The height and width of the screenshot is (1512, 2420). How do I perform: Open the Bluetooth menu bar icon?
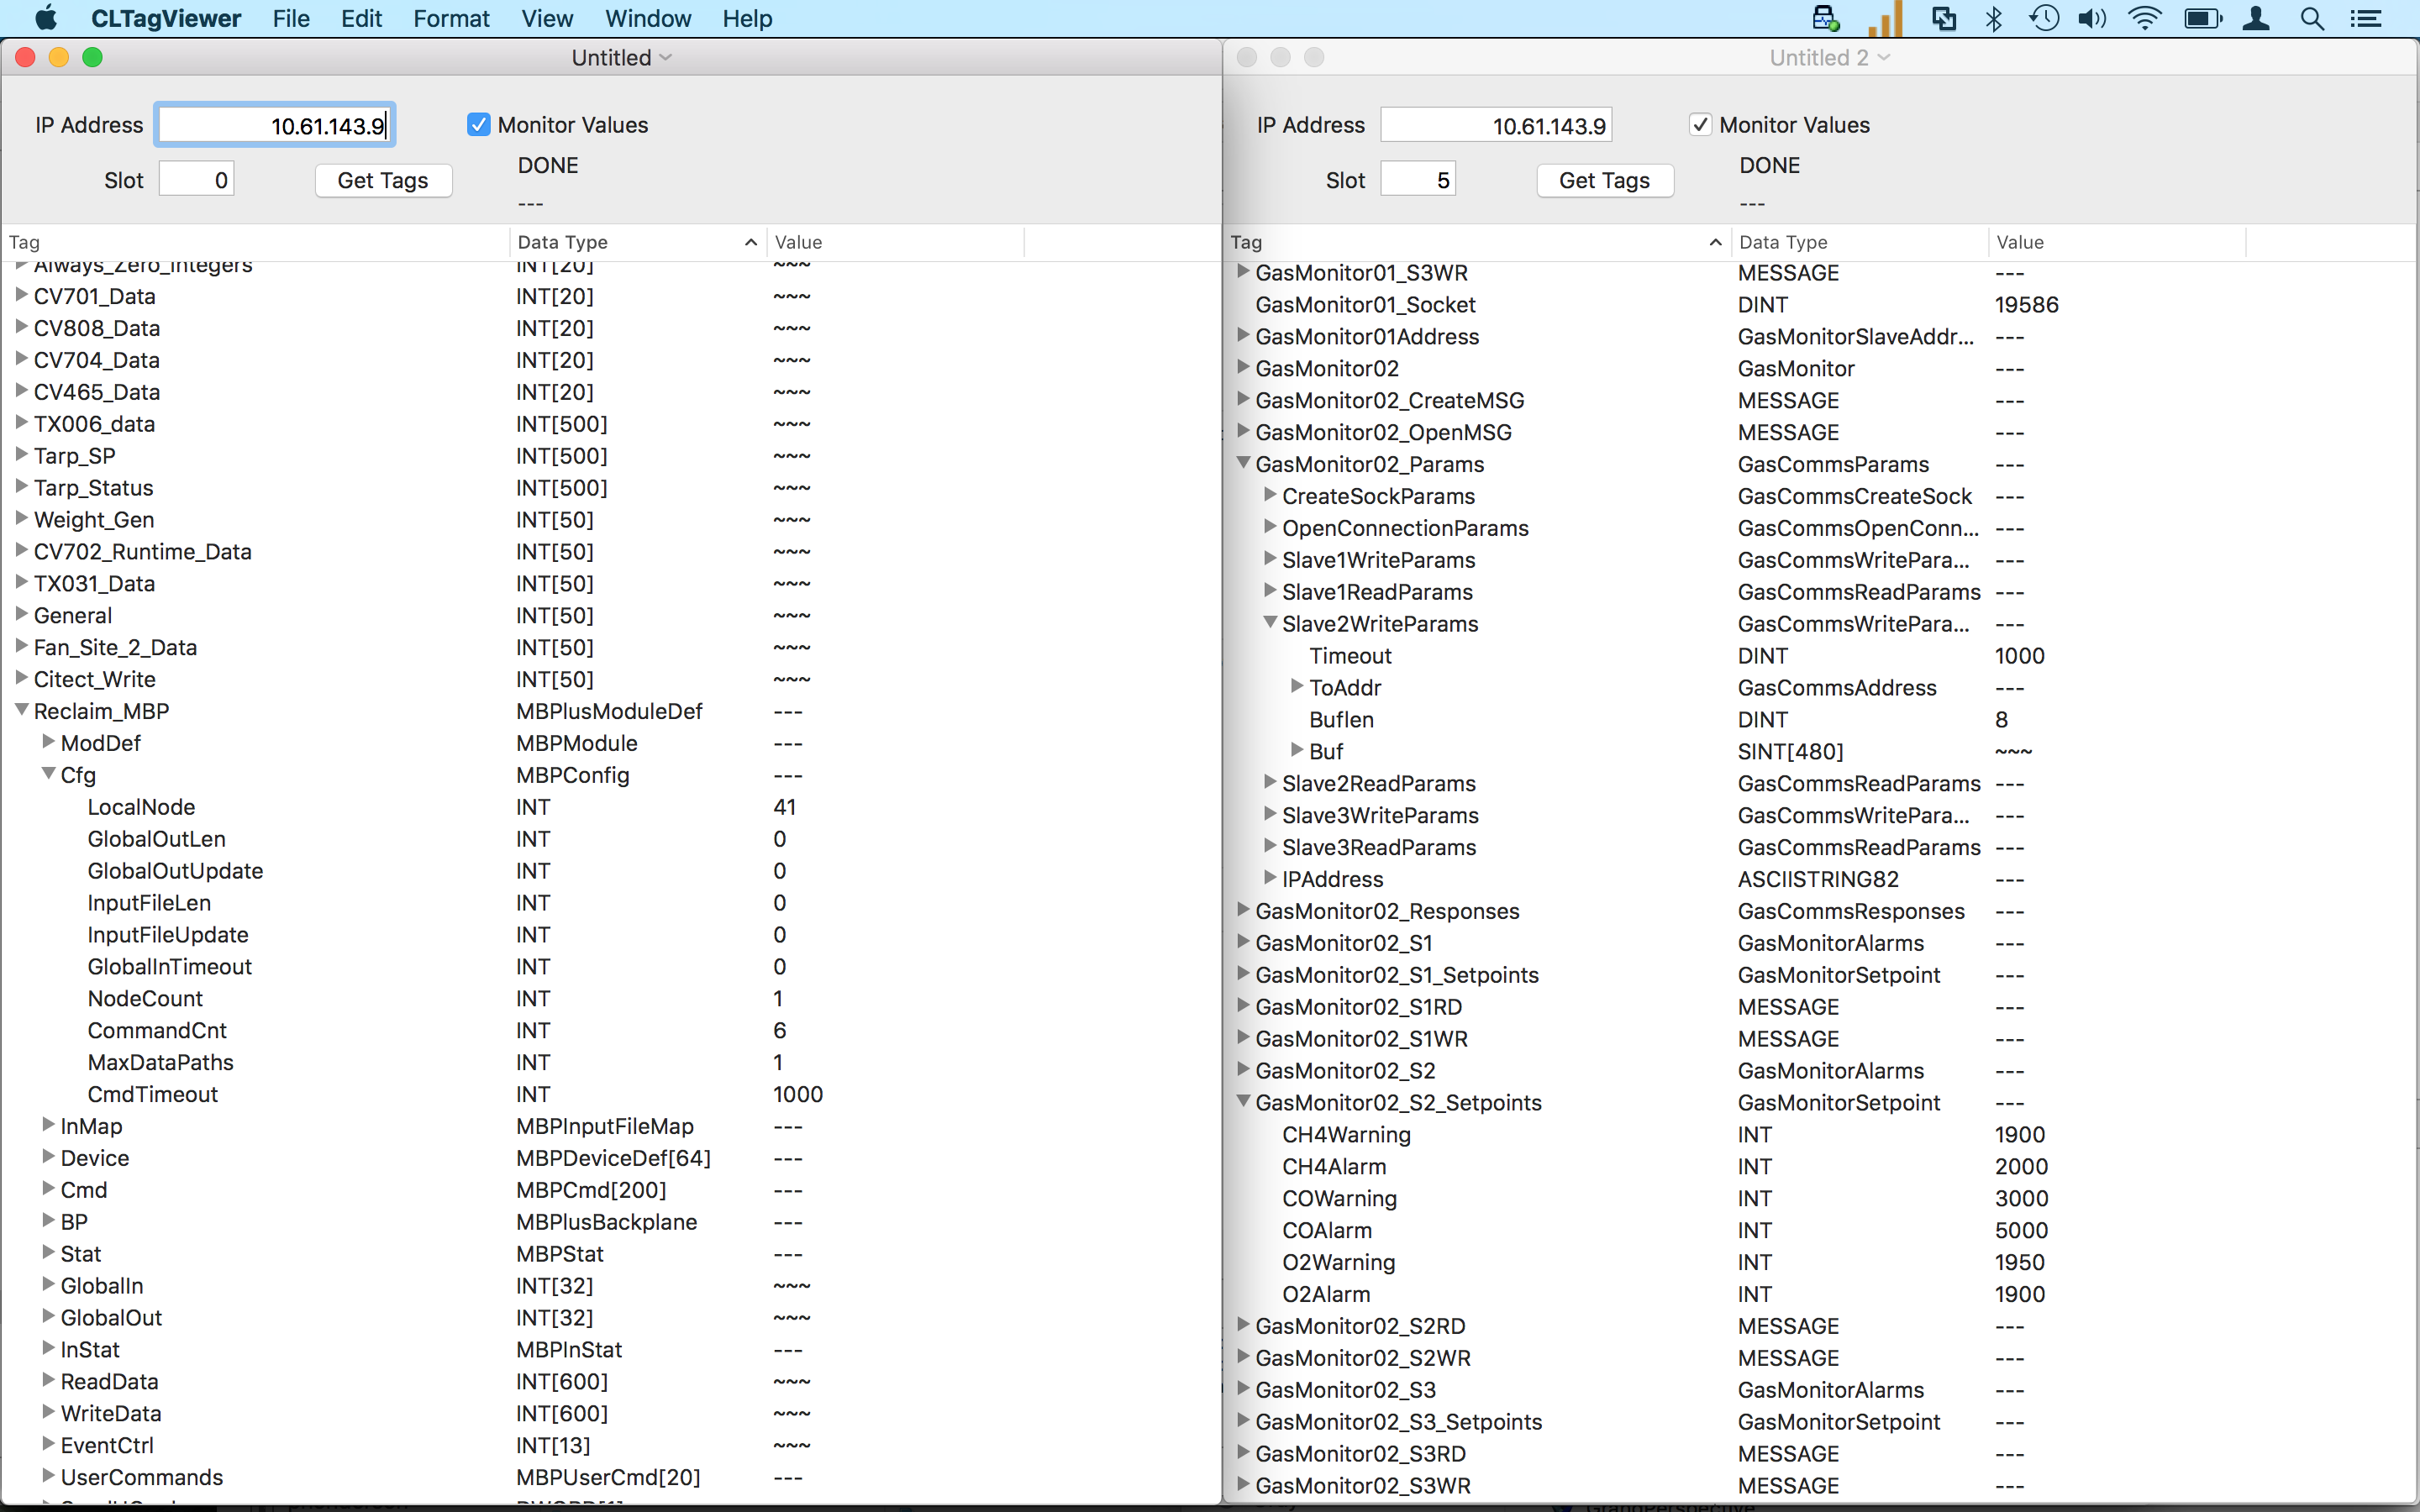pyautogui.click(x=1994, y=19)
